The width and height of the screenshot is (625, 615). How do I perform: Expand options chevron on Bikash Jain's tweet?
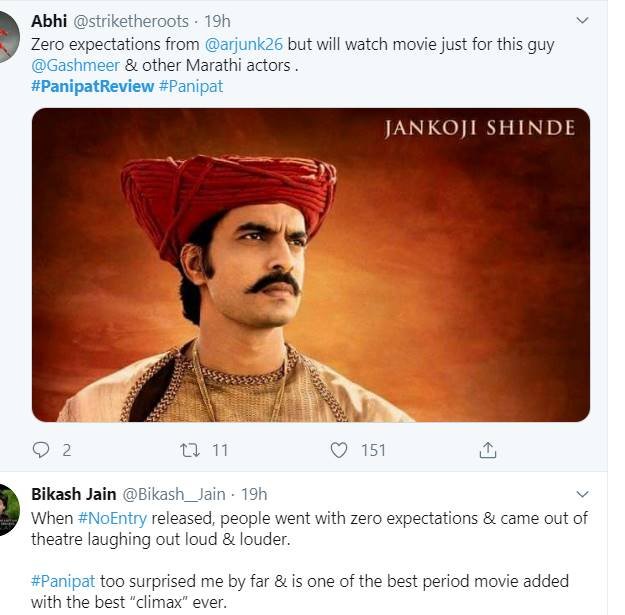click(583, 494)
